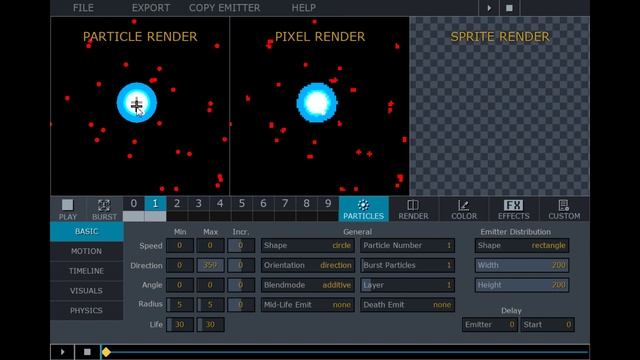Open the CUSTOM panel
This screenshot has height=360, width=640.
pyautogui.click(x=564, y=209)
